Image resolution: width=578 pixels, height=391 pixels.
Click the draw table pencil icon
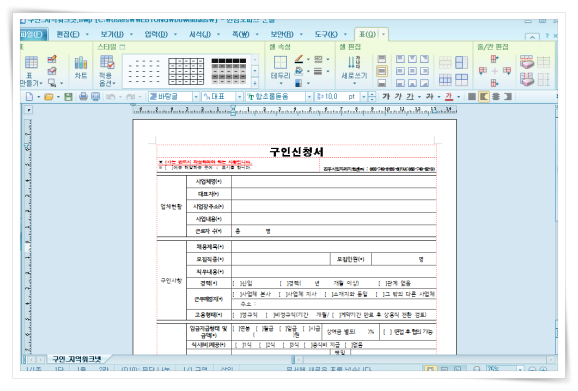click(x=52, y=59)
